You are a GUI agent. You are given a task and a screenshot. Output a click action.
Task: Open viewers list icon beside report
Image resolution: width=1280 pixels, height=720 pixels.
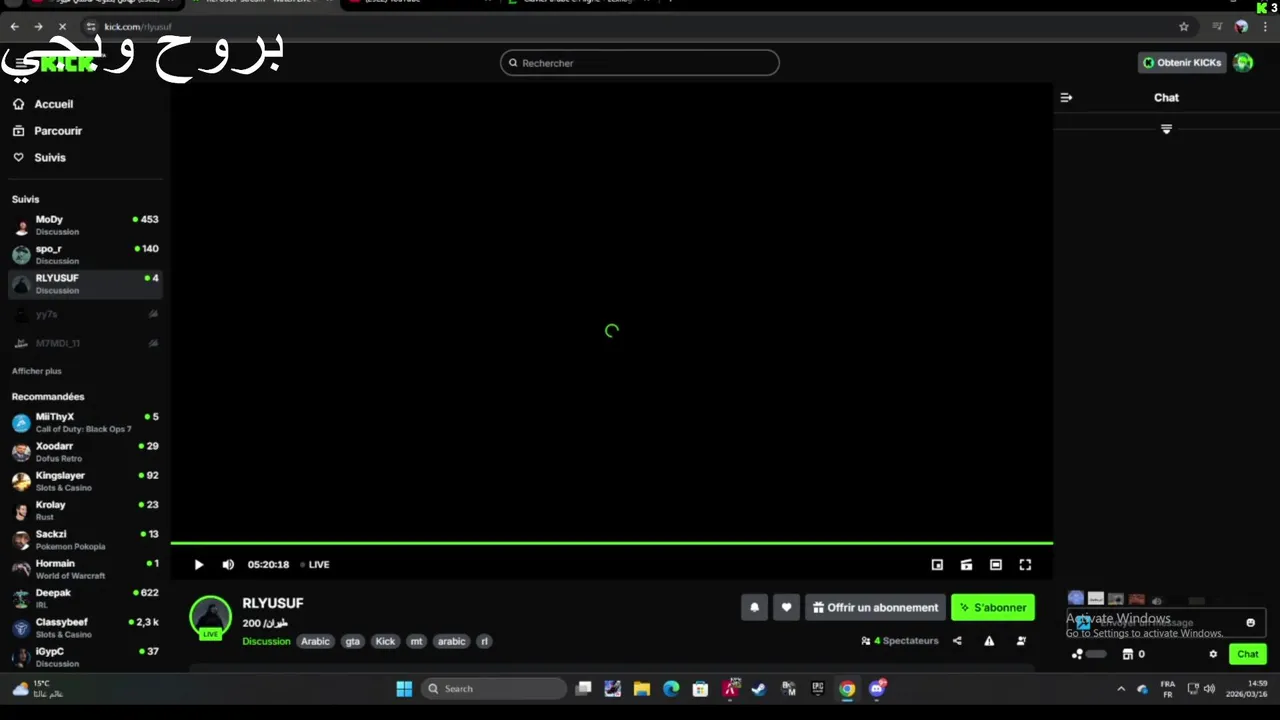1021,641
